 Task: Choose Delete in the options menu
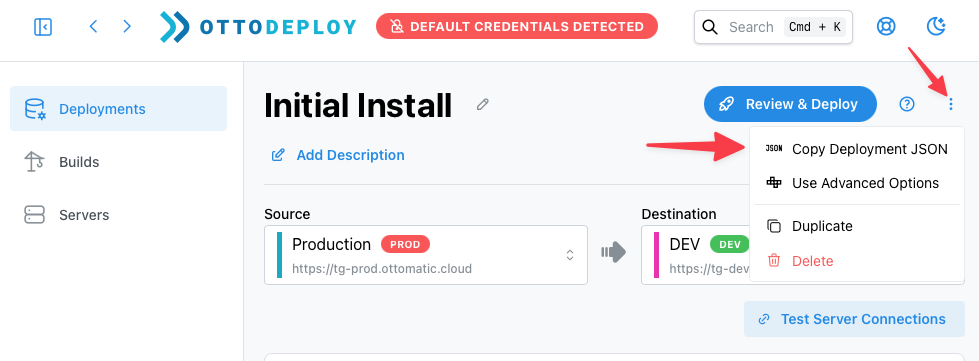[857, 260]
